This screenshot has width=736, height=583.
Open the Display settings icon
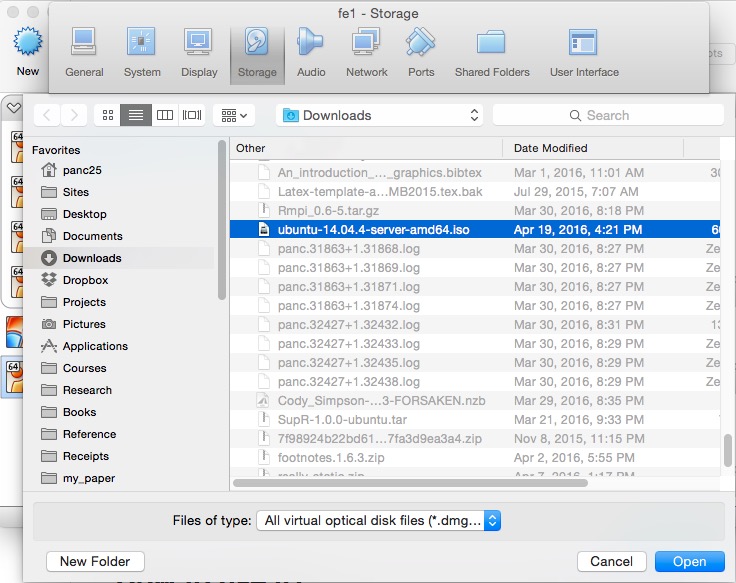point(199,51)
